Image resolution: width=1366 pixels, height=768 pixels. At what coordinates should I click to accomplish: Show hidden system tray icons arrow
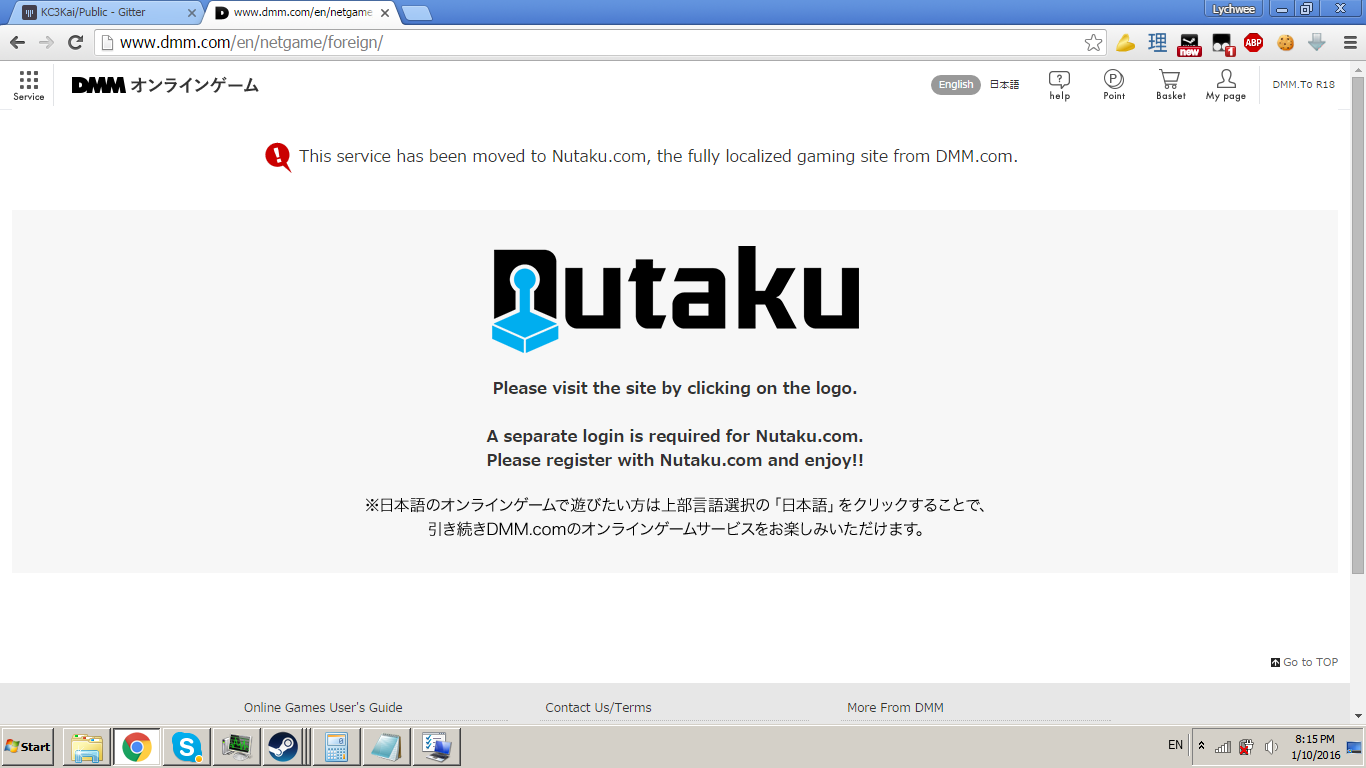[1201, 746]
